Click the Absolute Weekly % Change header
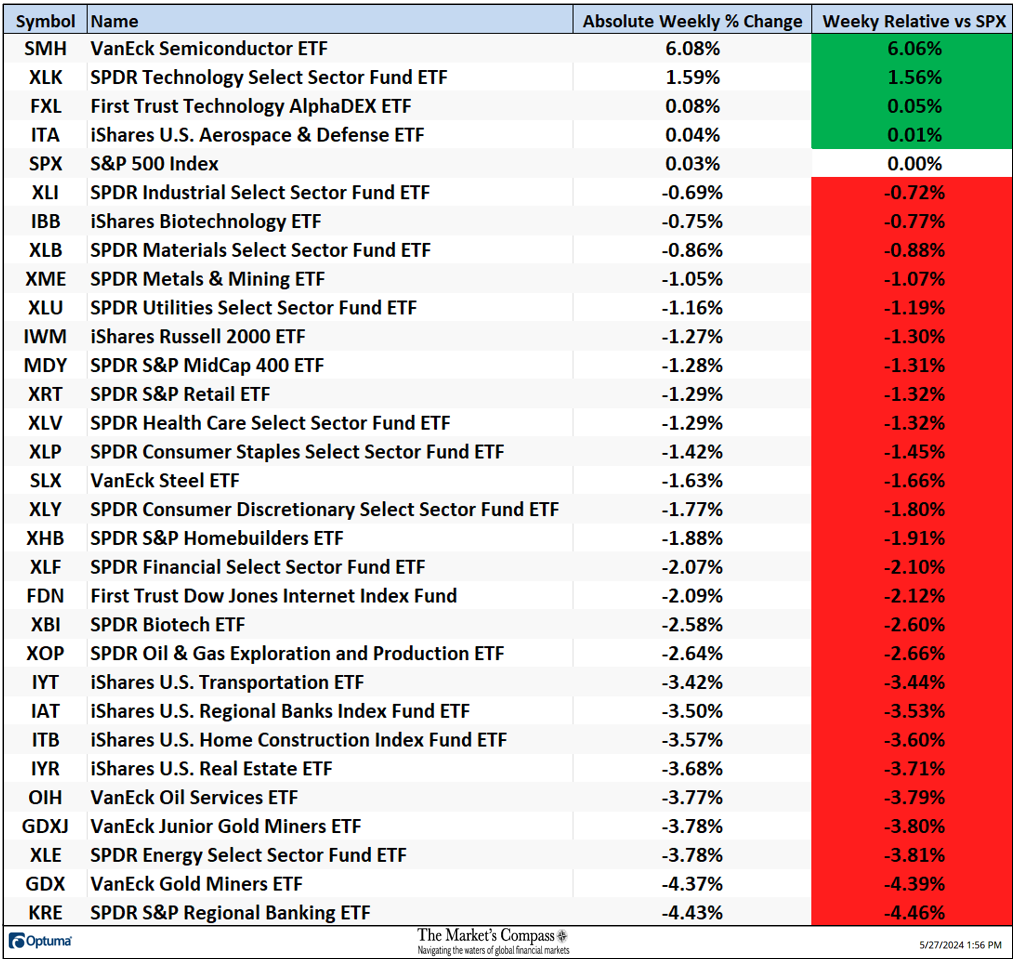Screen dimensions: 1013x959 click(692, 21)
